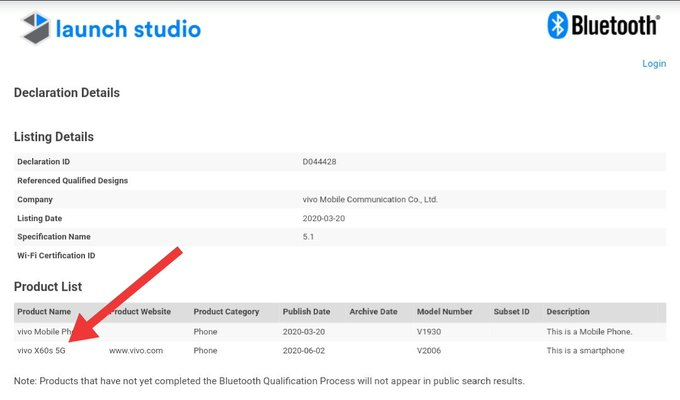Open the www.vivo.com product website link
Screen dimensions: 680x400
tap(136, 351)
